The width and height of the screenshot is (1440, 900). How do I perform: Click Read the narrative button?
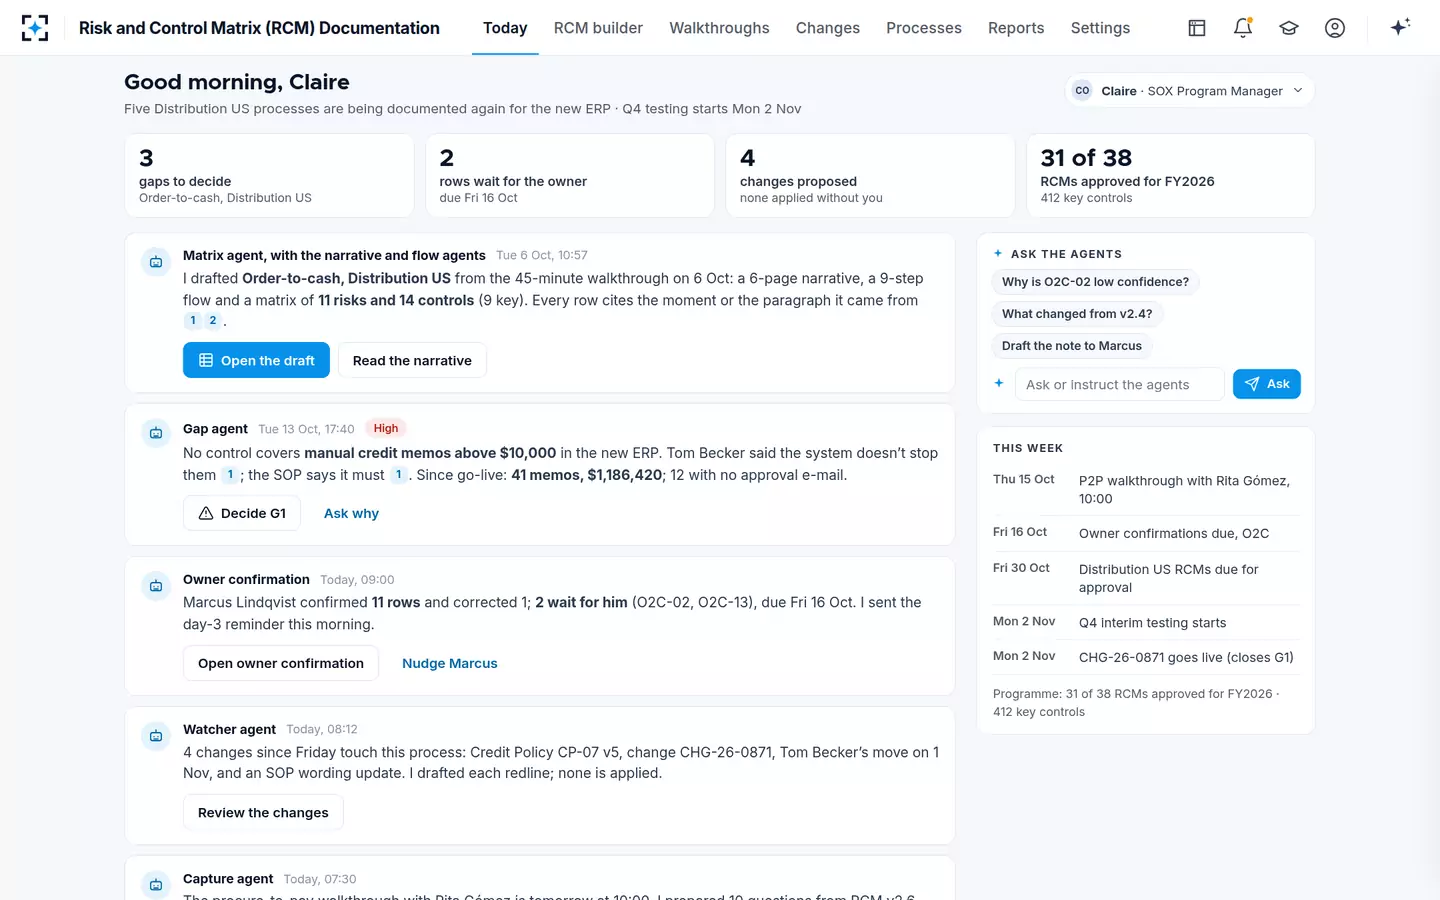[412, 360]
